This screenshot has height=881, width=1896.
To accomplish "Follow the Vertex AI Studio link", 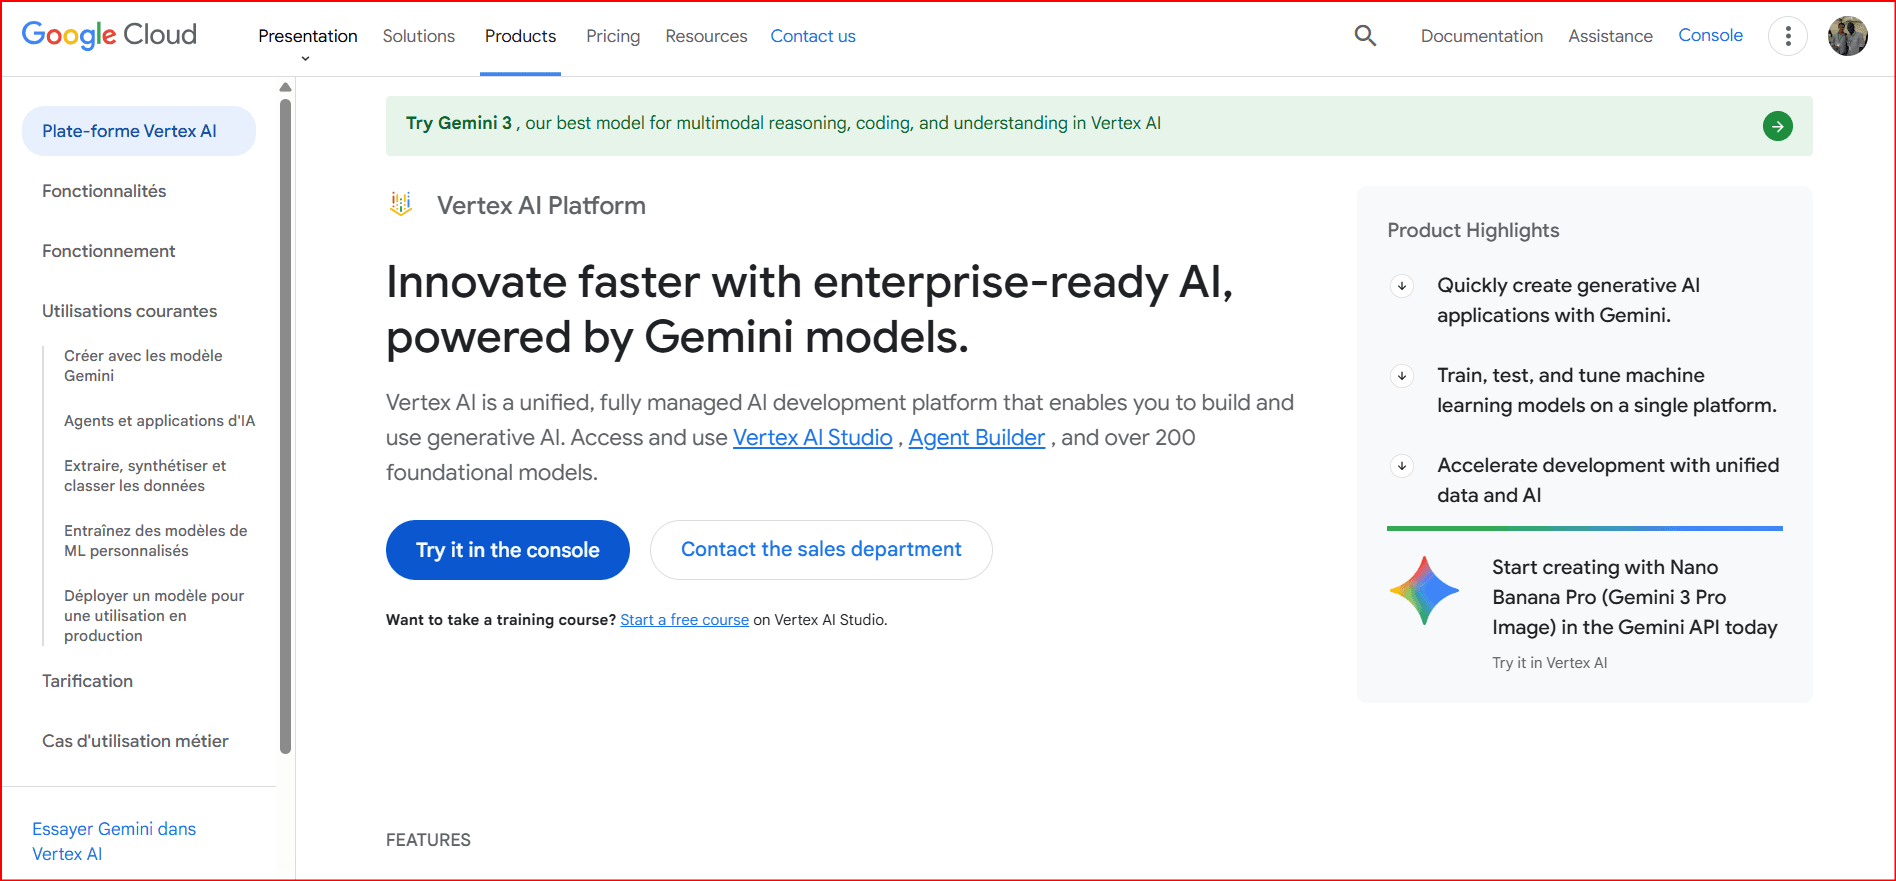I will click(812, 437).
